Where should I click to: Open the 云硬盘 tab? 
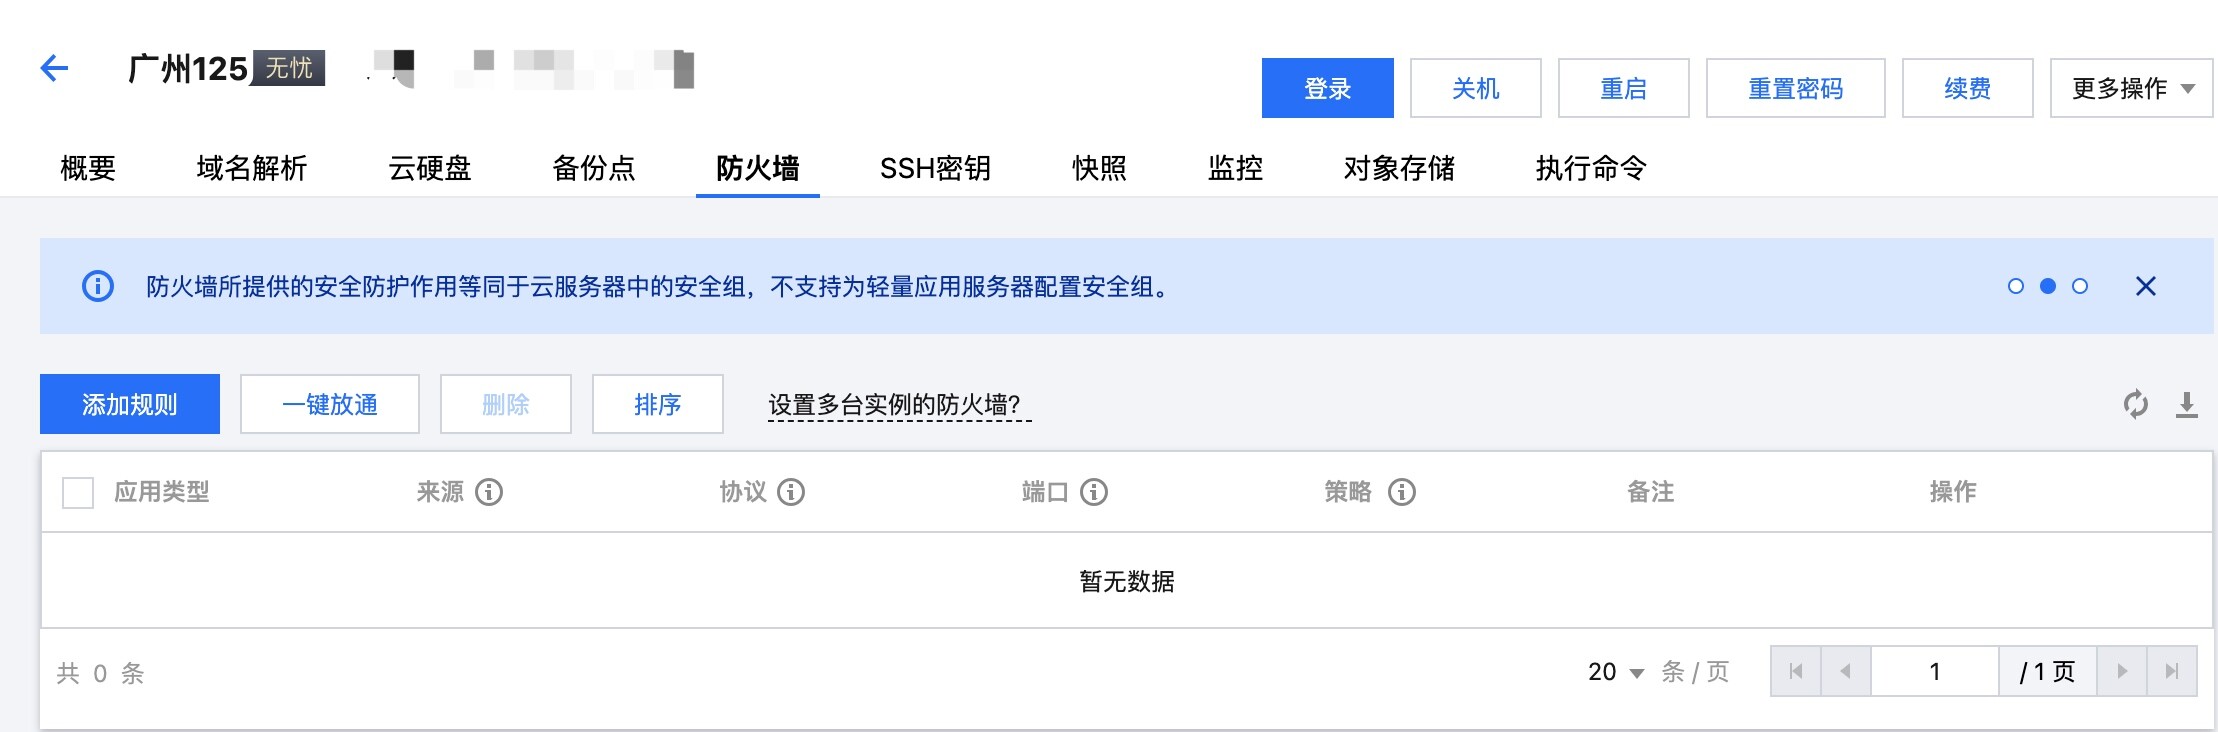(x=430, y=168)
